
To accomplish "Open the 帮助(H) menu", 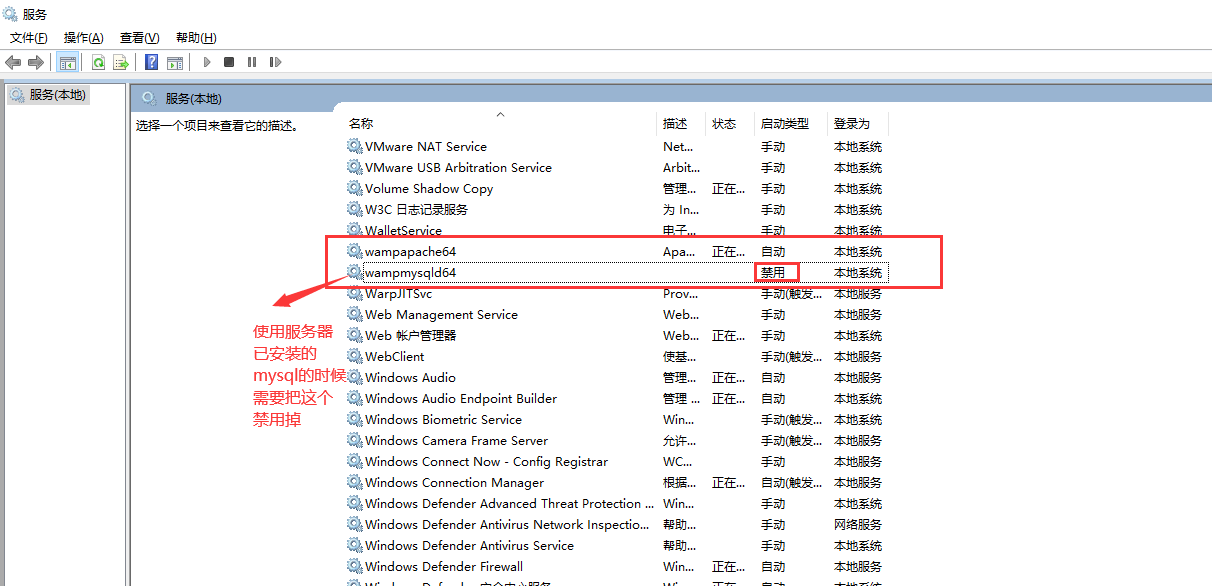I will click(x=196, y=38).
